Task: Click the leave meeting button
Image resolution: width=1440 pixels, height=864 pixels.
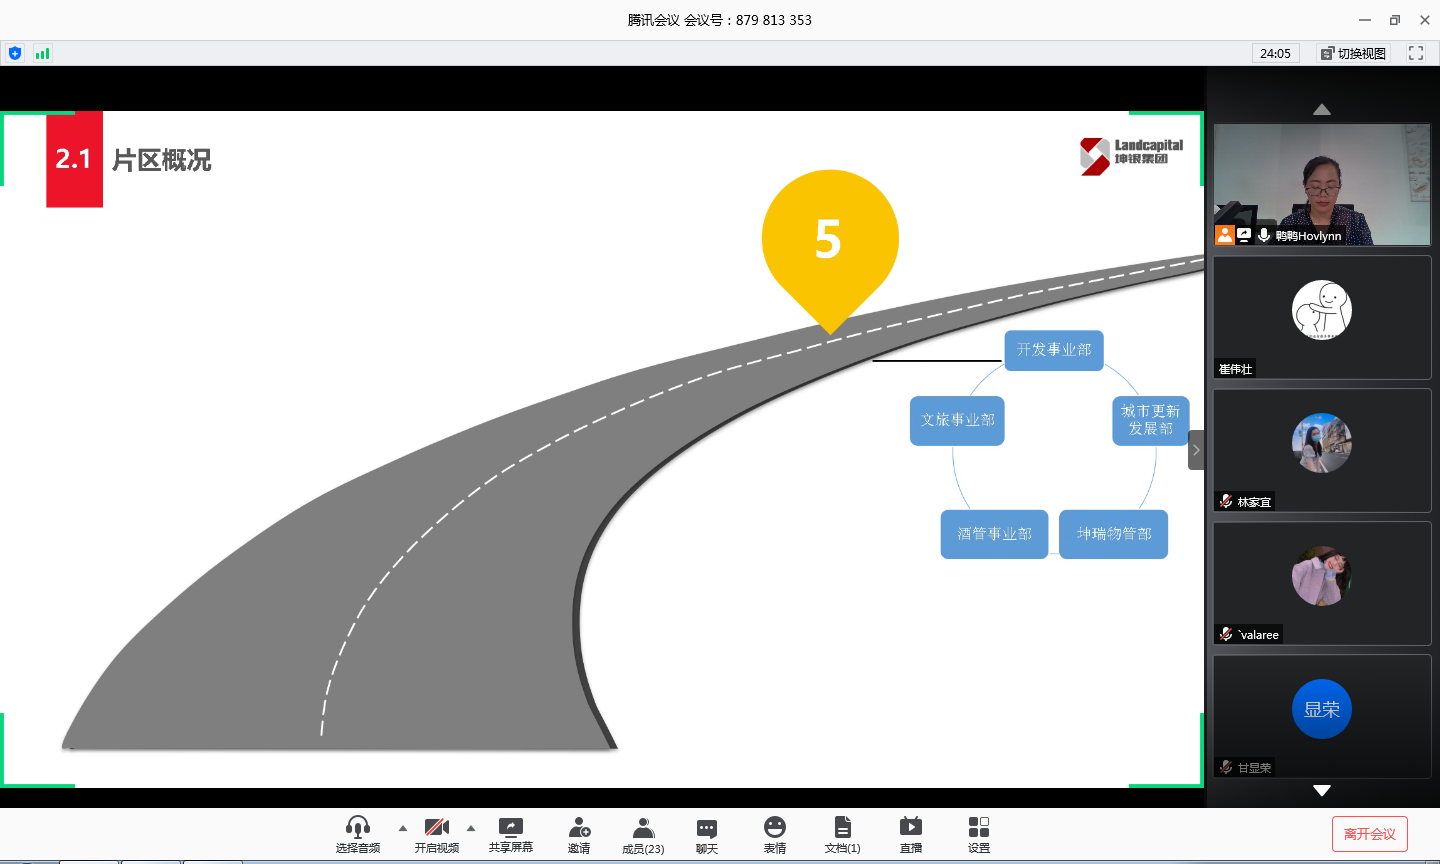Action: pos(1369,834)
